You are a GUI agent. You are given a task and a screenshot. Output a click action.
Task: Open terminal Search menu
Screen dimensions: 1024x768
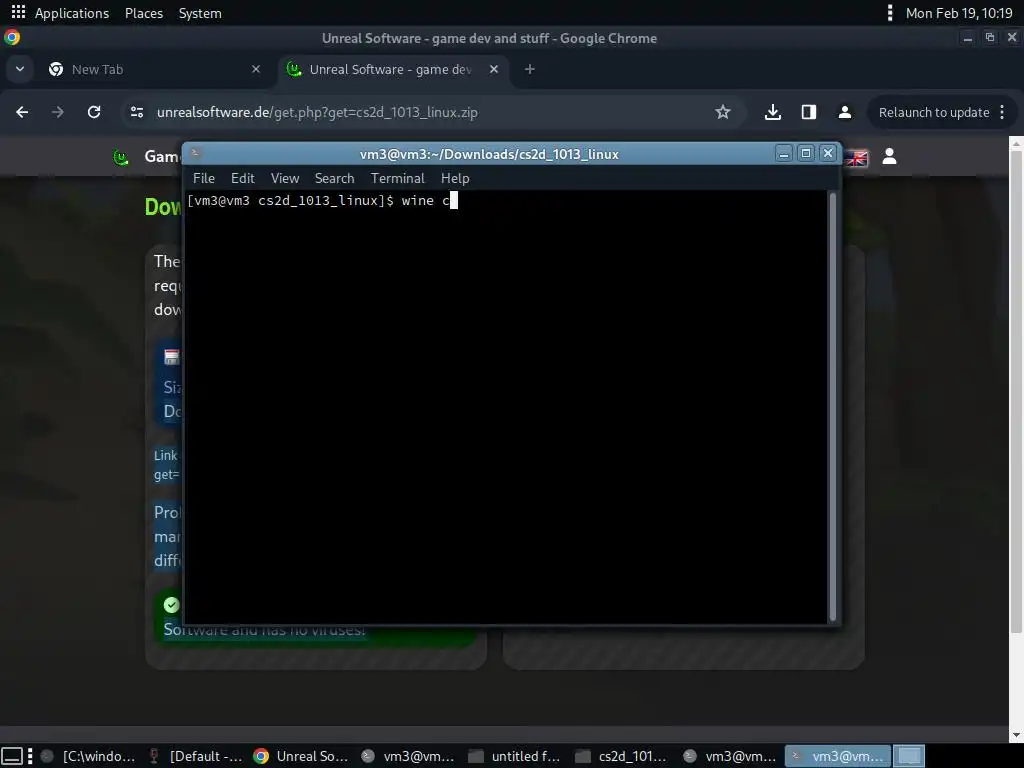[334, 178]
